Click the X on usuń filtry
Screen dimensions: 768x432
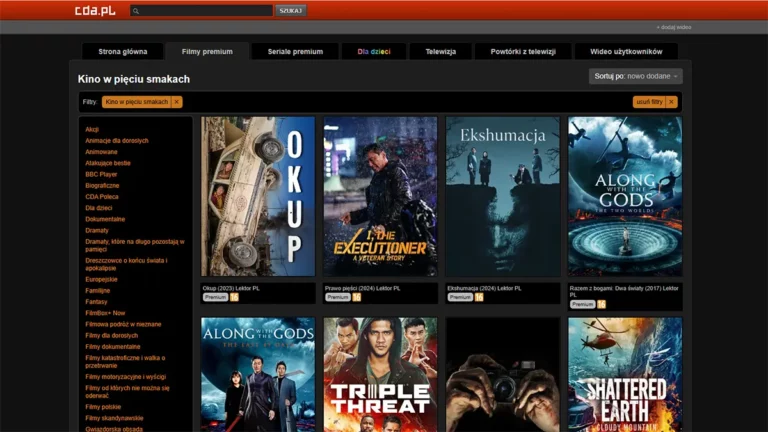click(671, 102)
